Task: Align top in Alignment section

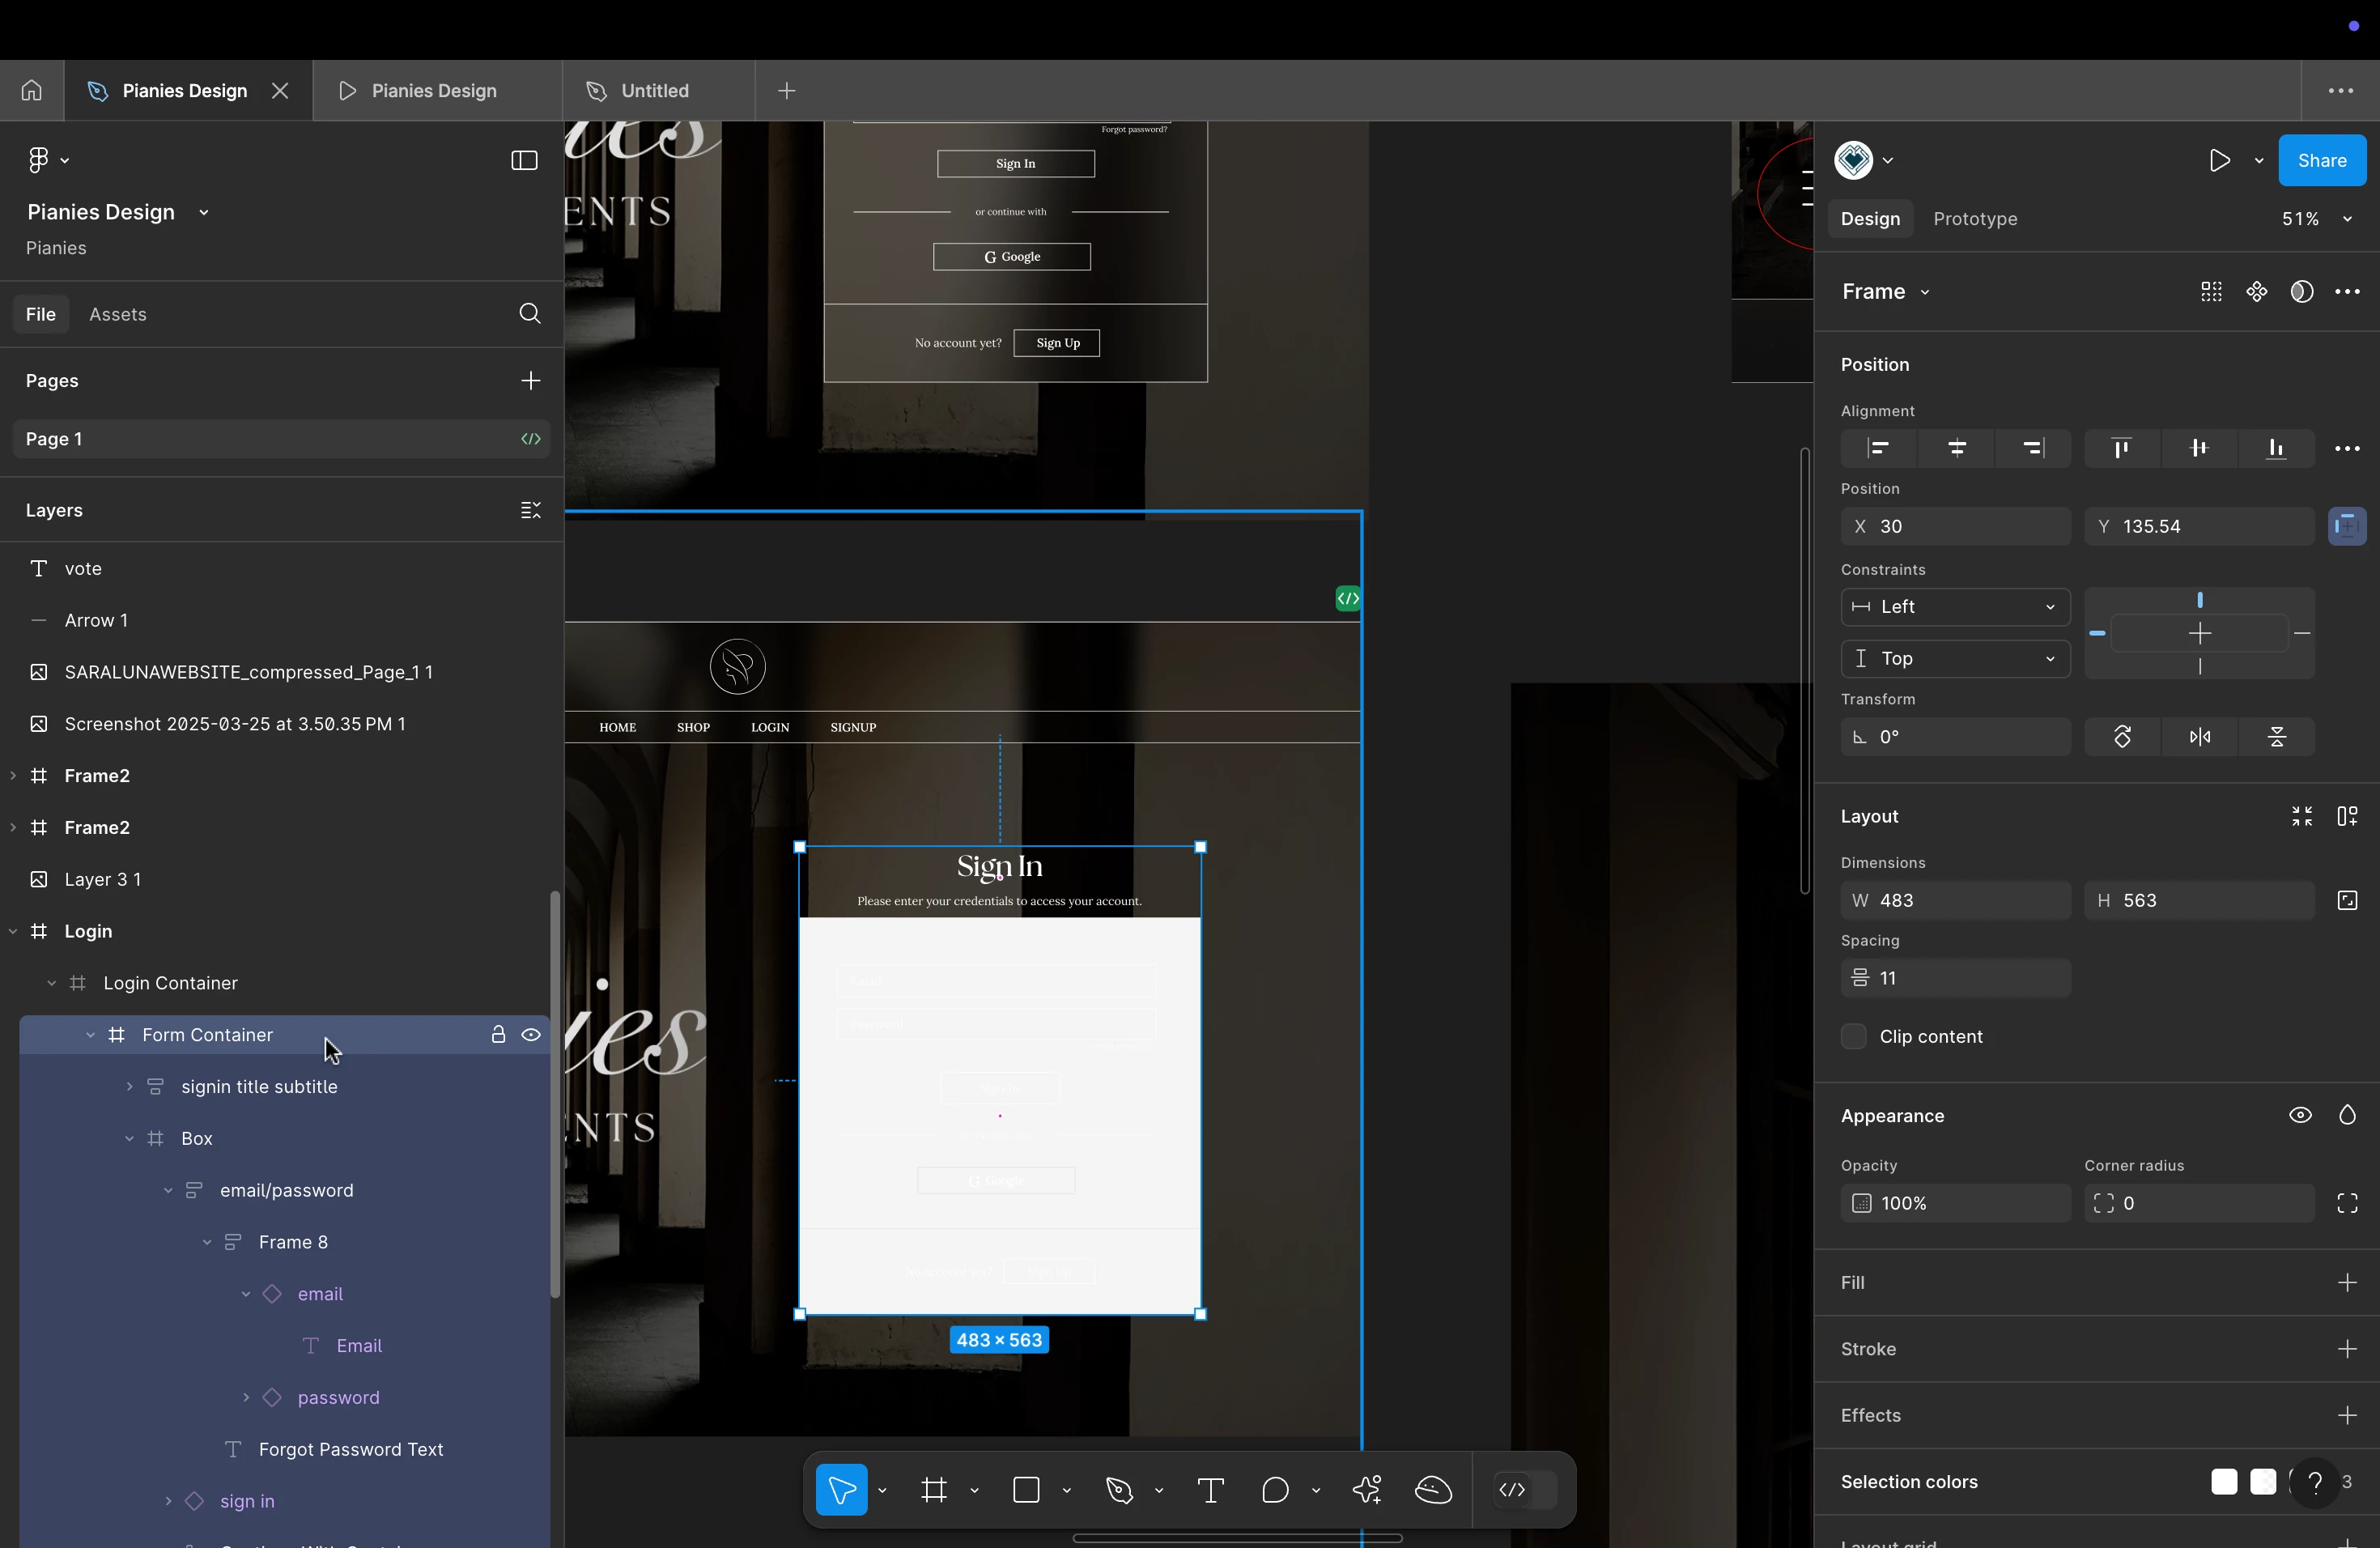Action: click(x=2122, y=448)
